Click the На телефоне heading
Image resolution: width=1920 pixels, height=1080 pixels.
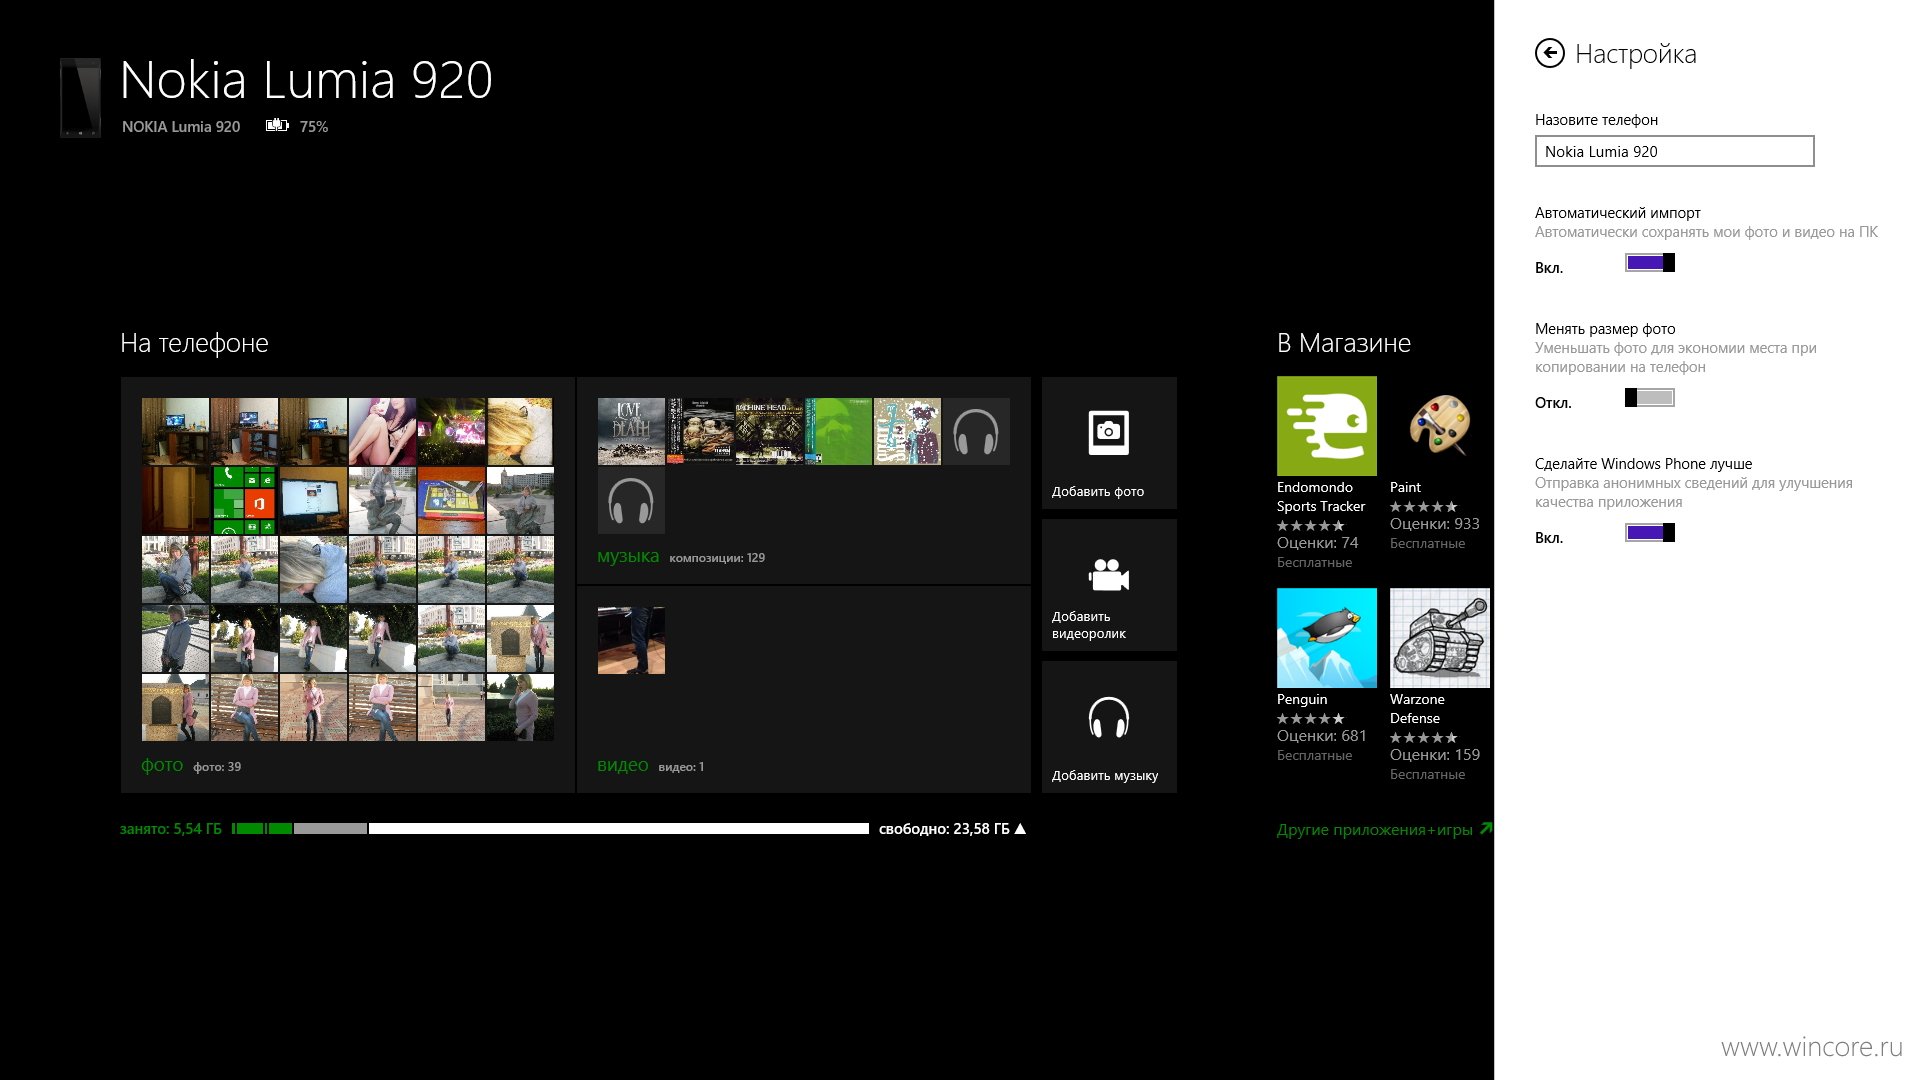click(x=194, y=343)
